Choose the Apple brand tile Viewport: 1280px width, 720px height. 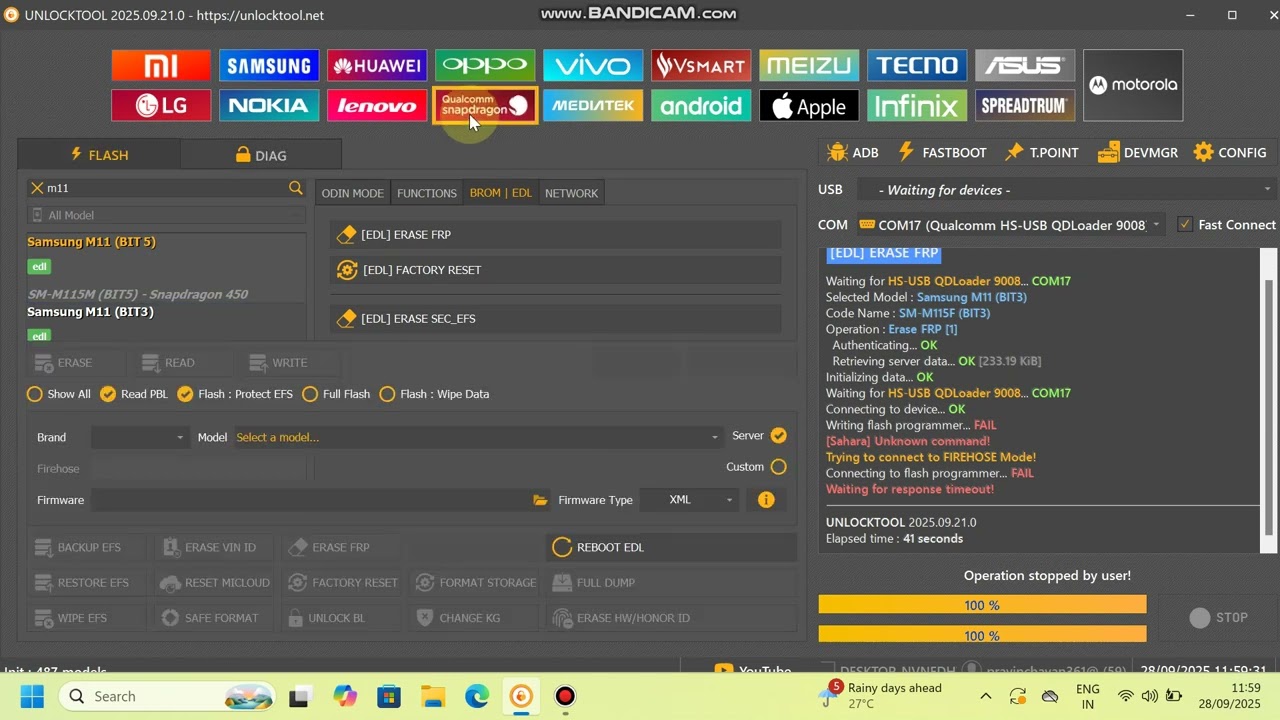tap(809, 105)
